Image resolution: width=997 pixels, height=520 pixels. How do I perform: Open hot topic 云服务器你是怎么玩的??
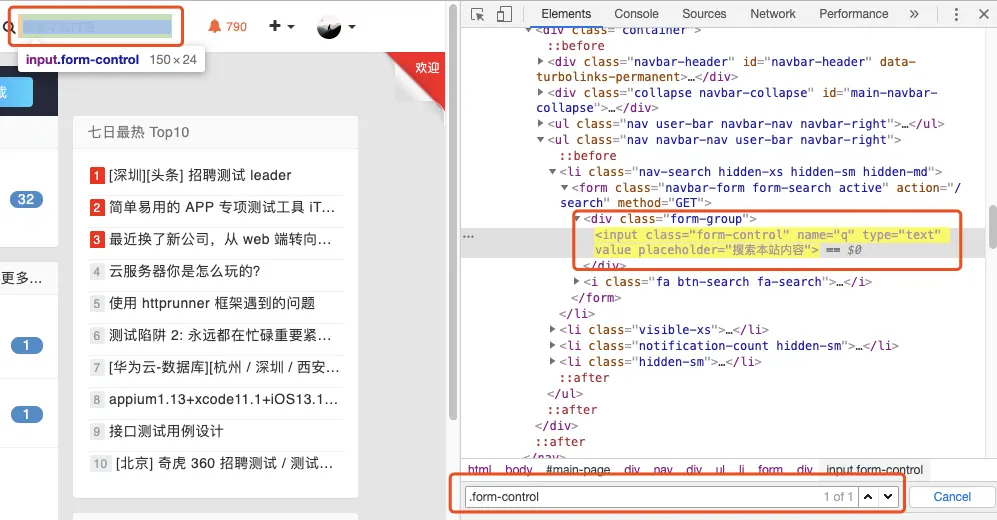point(184,271)
